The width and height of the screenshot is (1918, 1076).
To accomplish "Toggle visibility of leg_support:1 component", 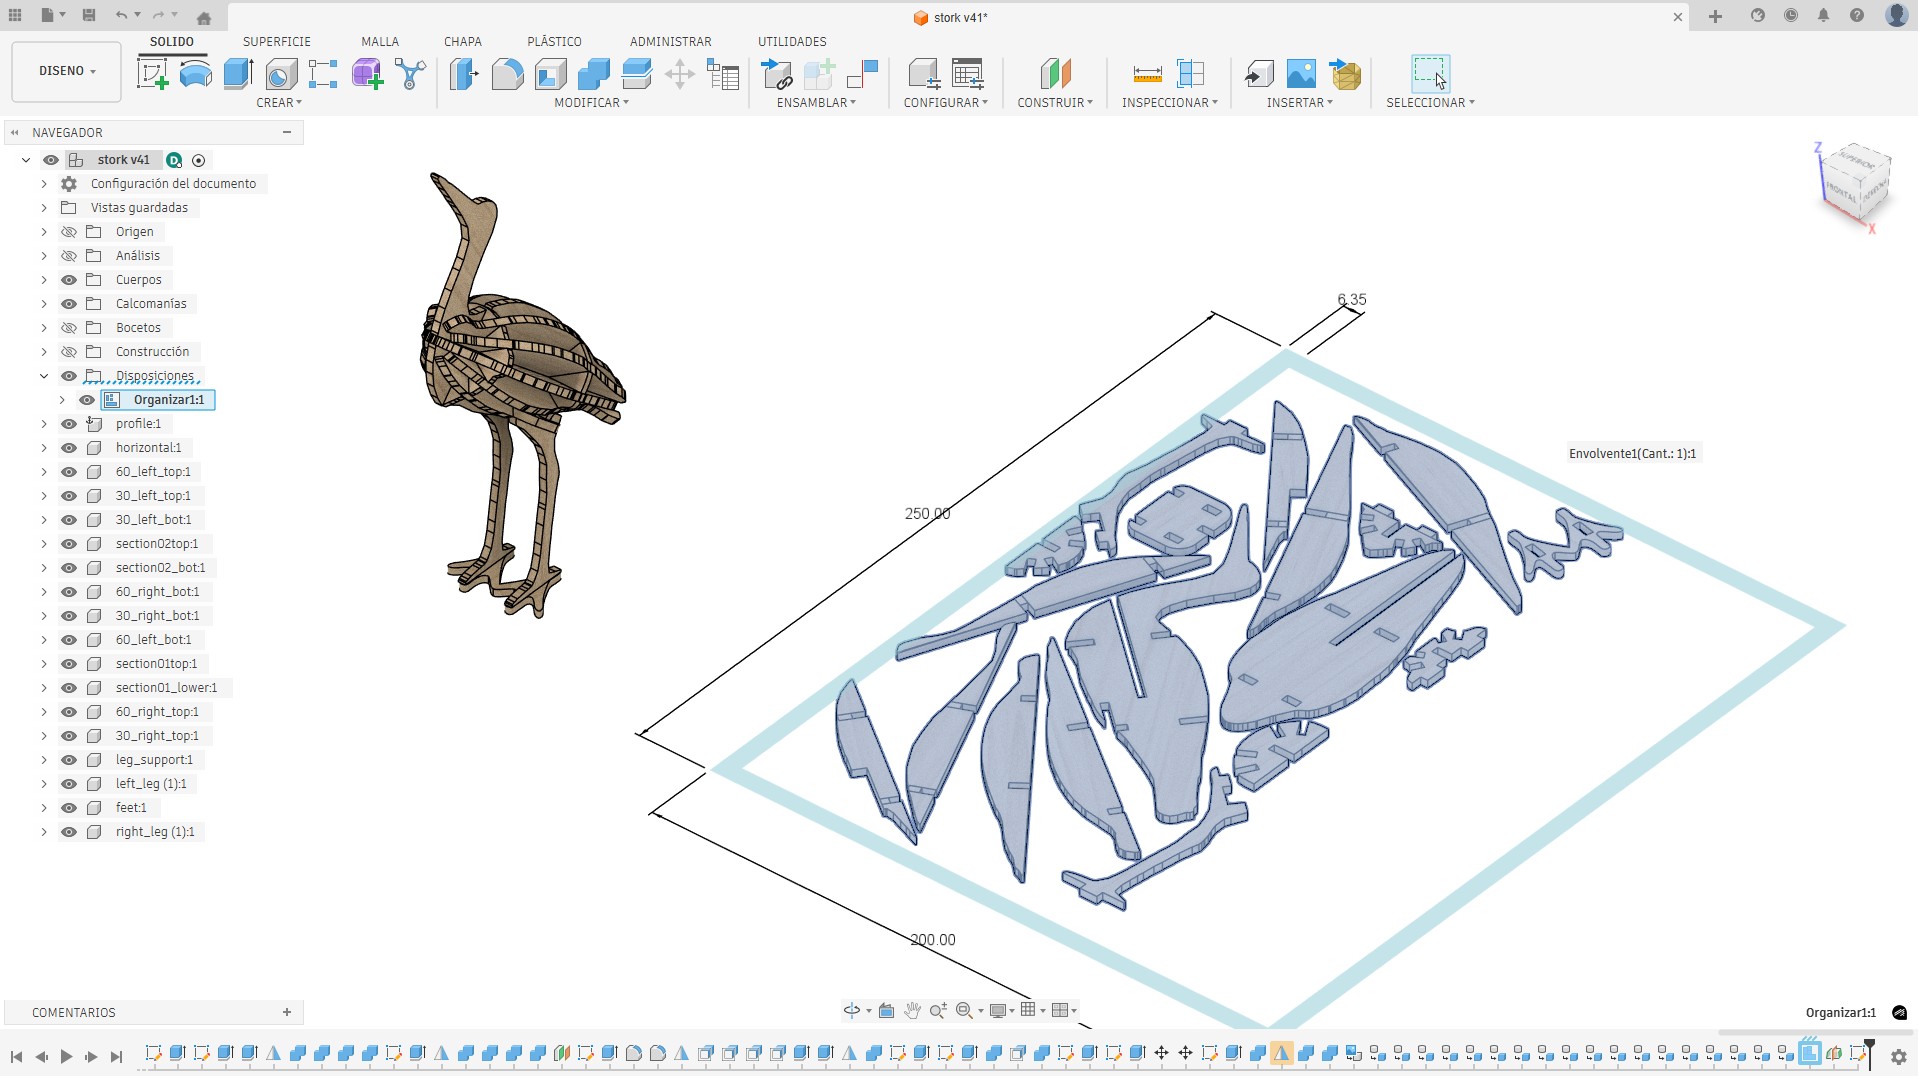I will pos(69,760).
